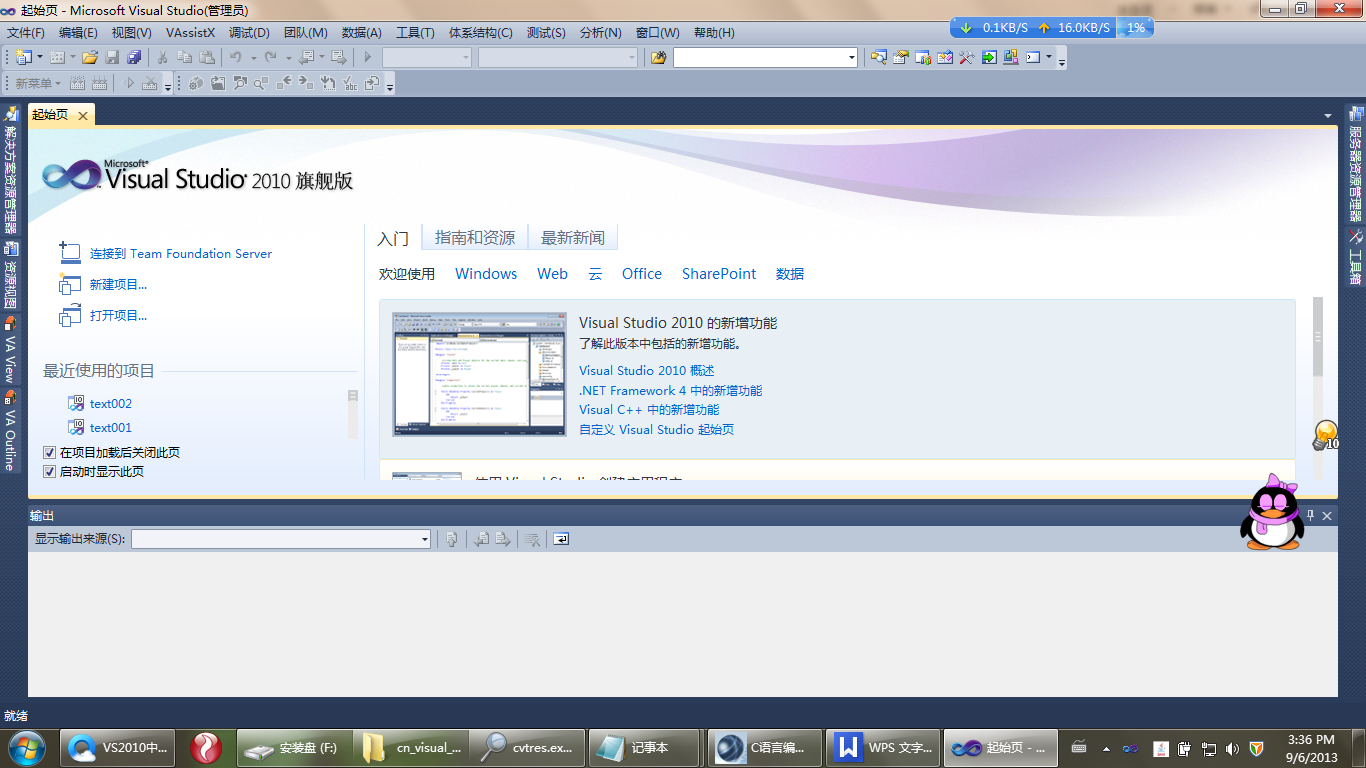
Task: Open the 调试(D) menu
Action: 249,33
